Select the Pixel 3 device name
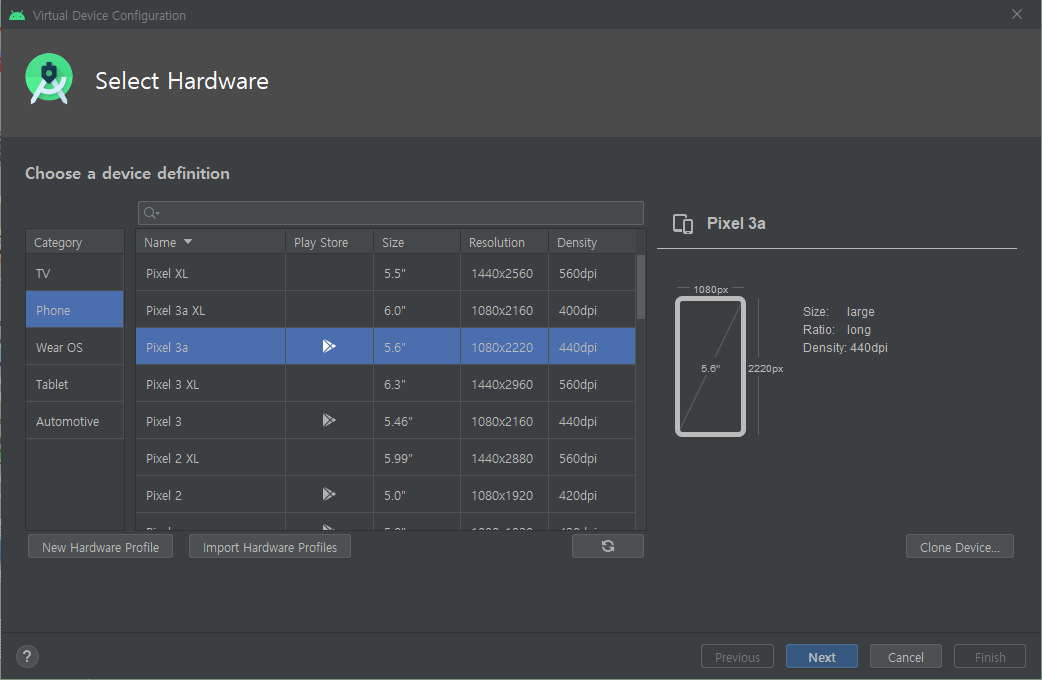The image size is (1042, 680). pos(163,421)
